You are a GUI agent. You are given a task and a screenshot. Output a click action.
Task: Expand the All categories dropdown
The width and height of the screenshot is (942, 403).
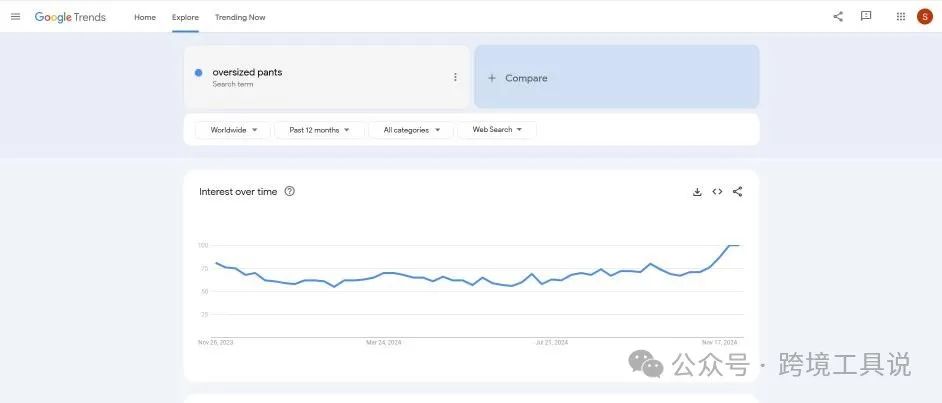(411, 130)
